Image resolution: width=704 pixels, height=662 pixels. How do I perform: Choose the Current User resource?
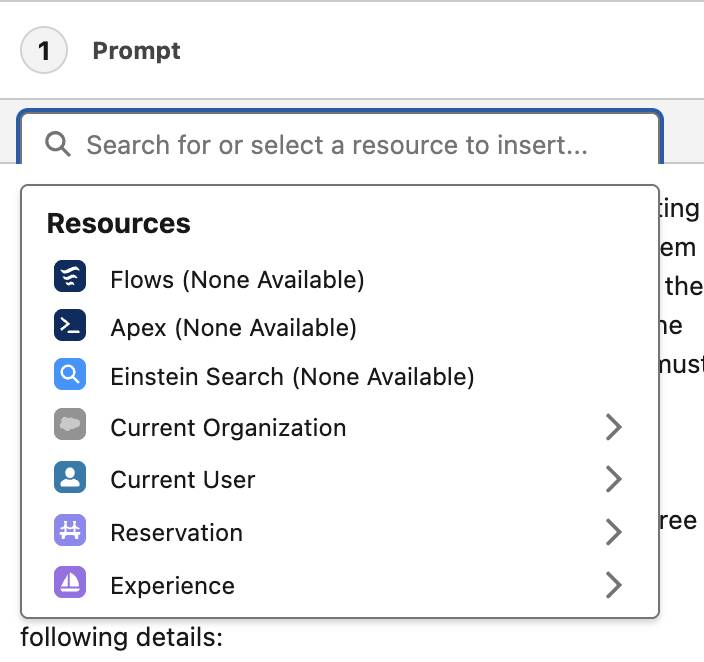340,479
